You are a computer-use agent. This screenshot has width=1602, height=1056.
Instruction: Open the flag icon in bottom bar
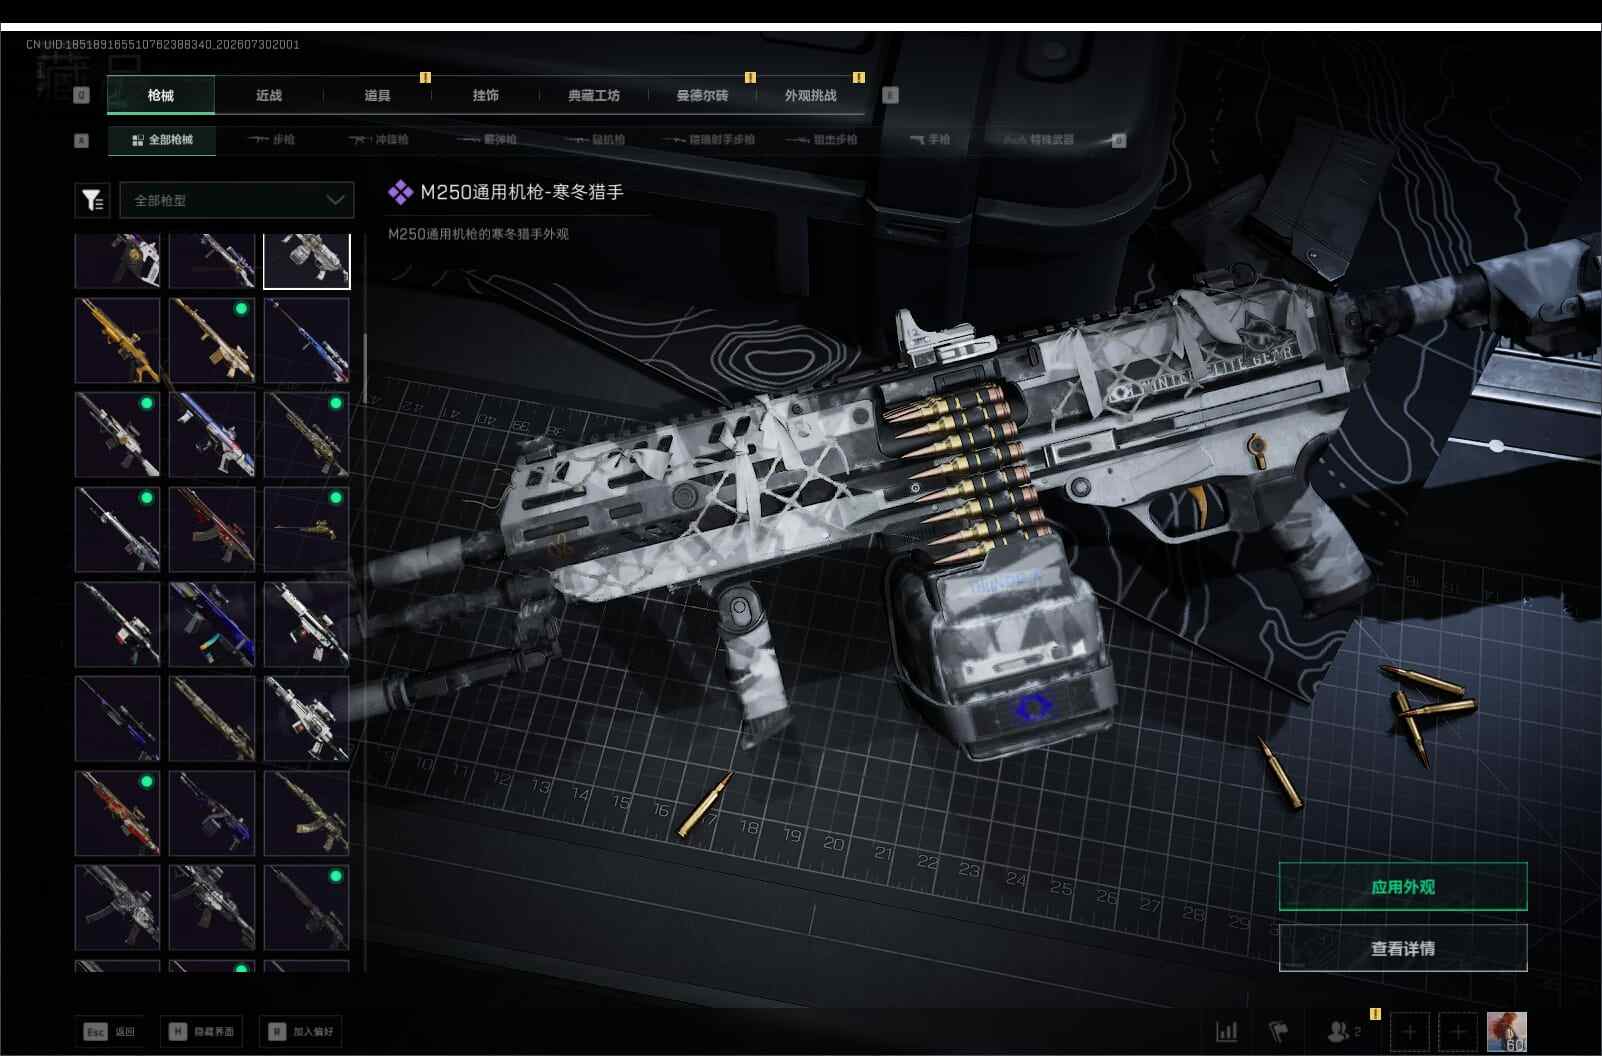[x=1279, y=1031]
